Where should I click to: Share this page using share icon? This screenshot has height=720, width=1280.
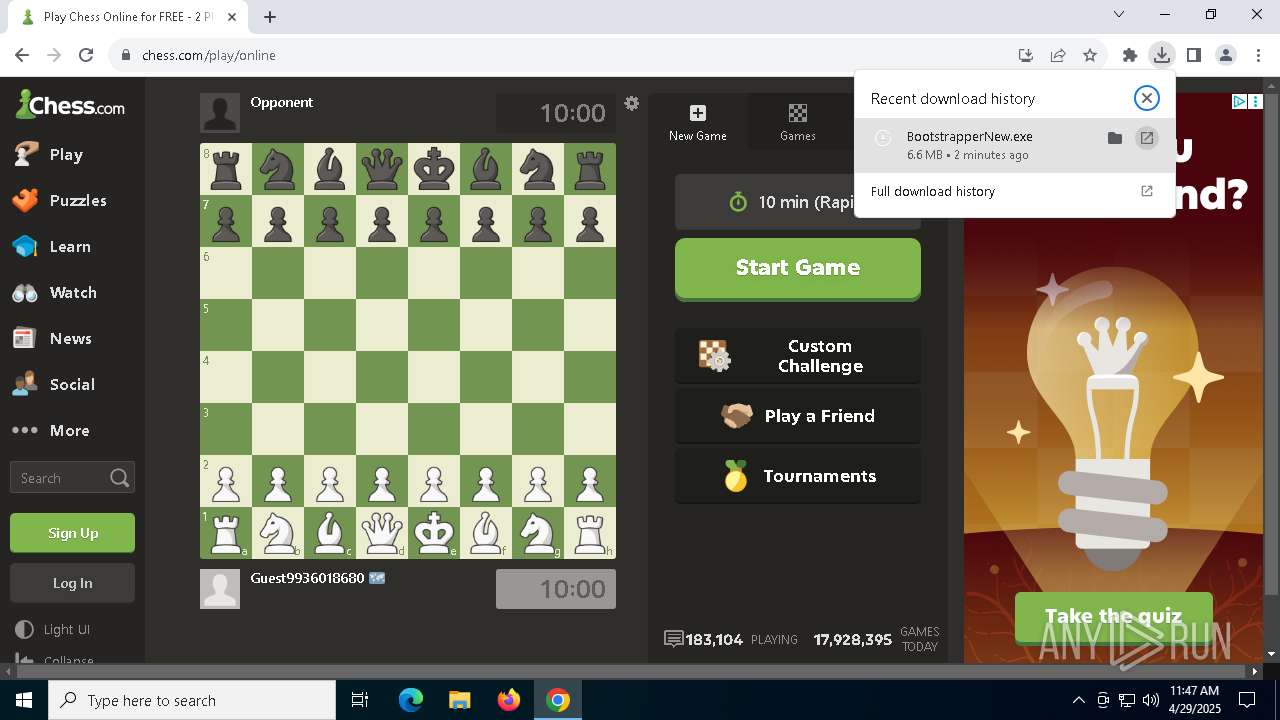tap(1058, 55)
